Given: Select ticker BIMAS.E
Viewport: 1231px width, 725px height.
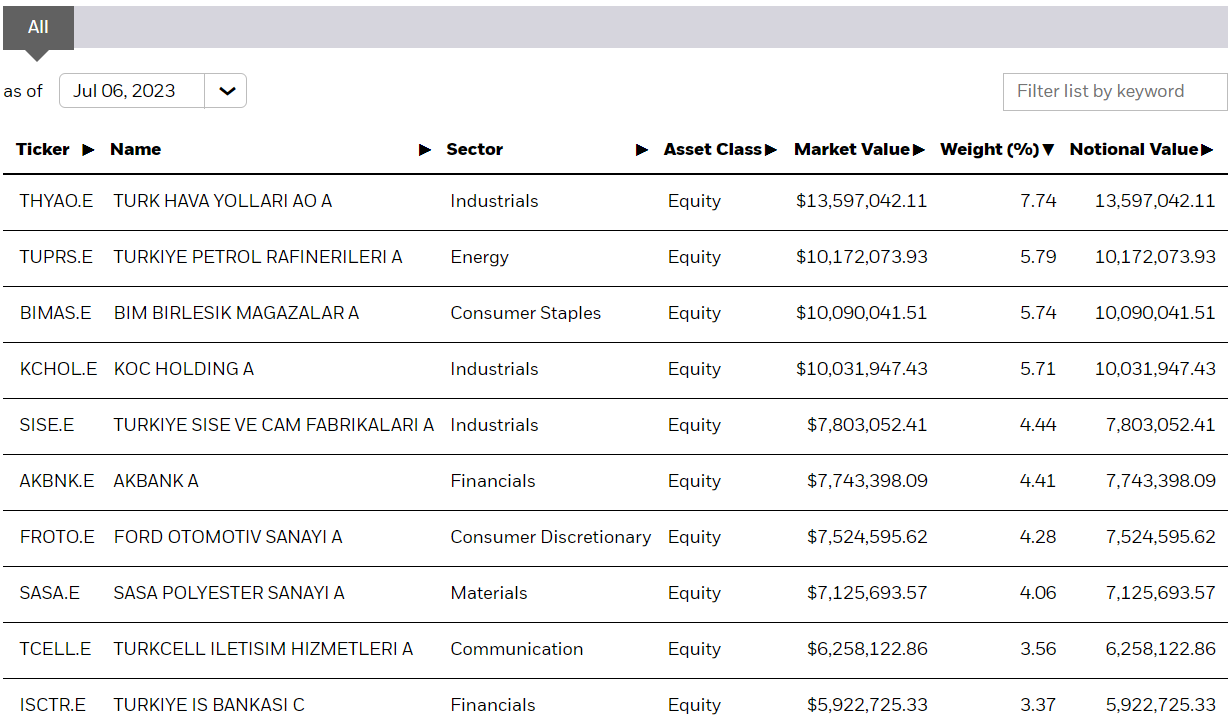Looking at the screenshot, I should coord(55,313).
